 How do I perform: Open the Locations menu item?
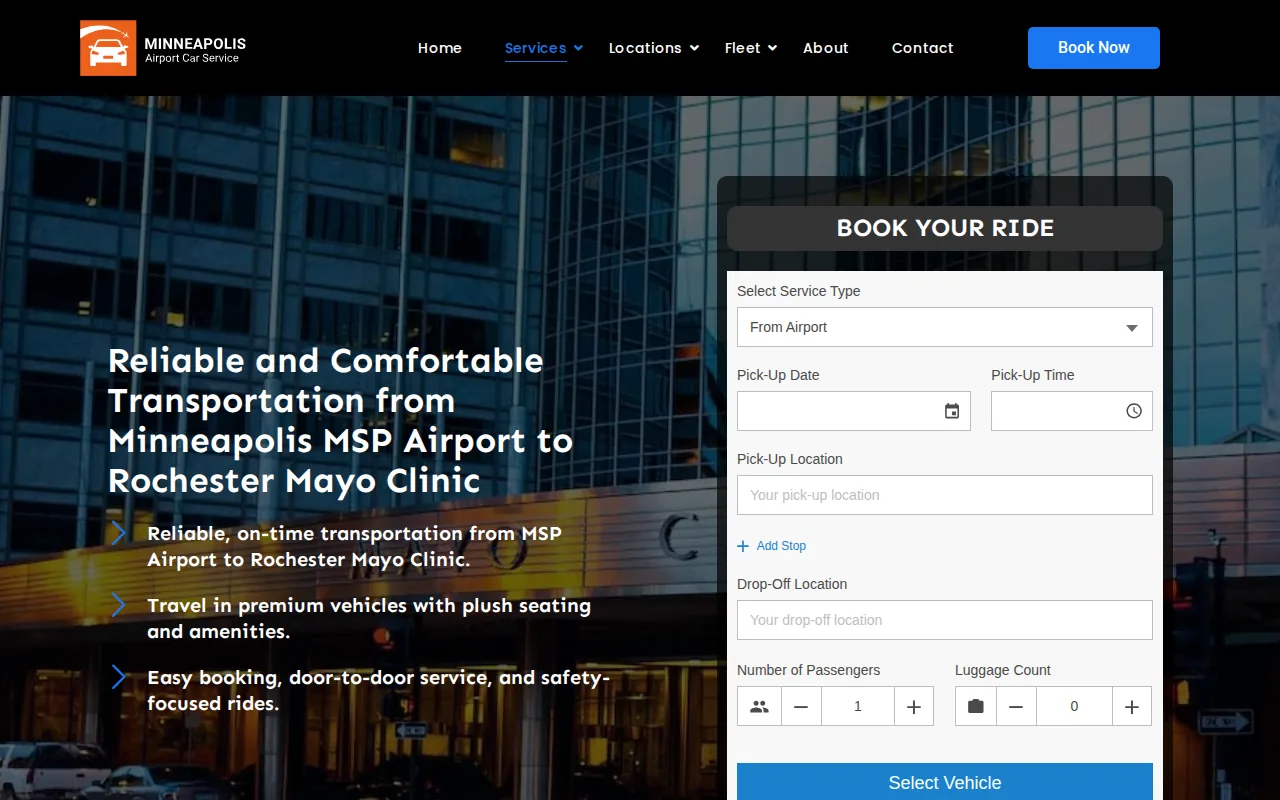click(x=645, y=48)
